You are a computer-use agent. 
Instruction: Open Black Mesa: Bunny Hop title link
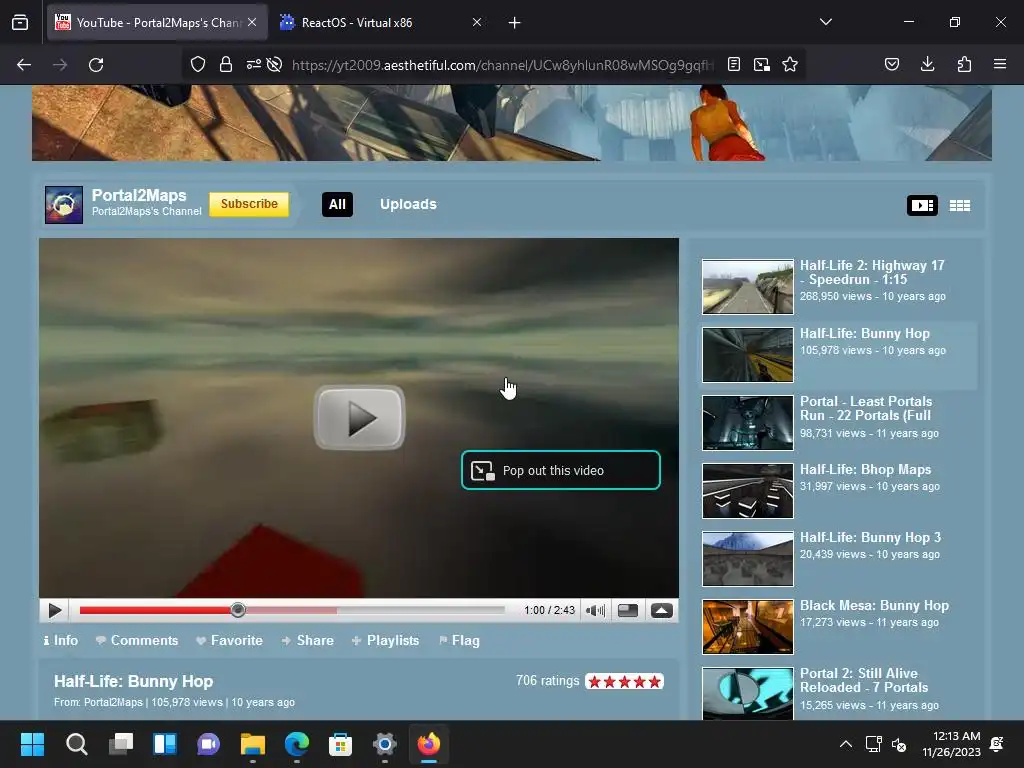click(874, 605)
